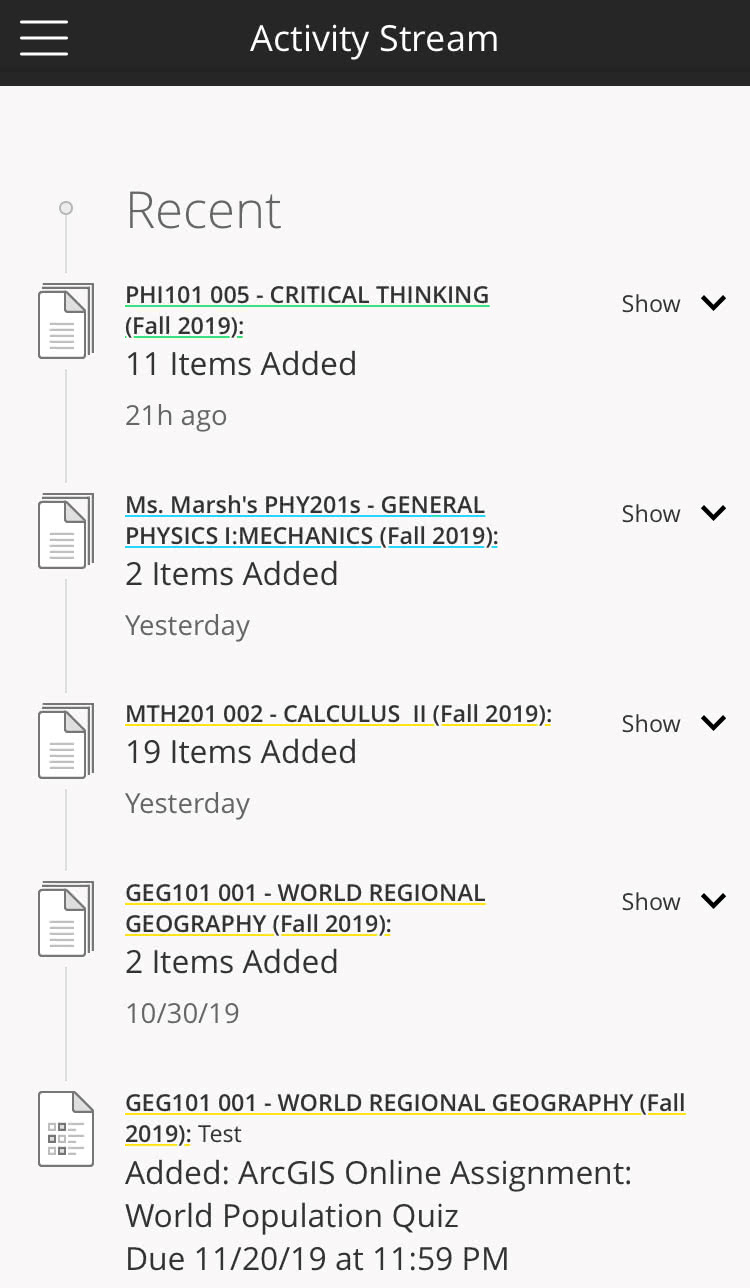Click the test icon beside World Population Quiz
The width and height of the screenshot is (750, 1288).
click(x=66, y=1128)
